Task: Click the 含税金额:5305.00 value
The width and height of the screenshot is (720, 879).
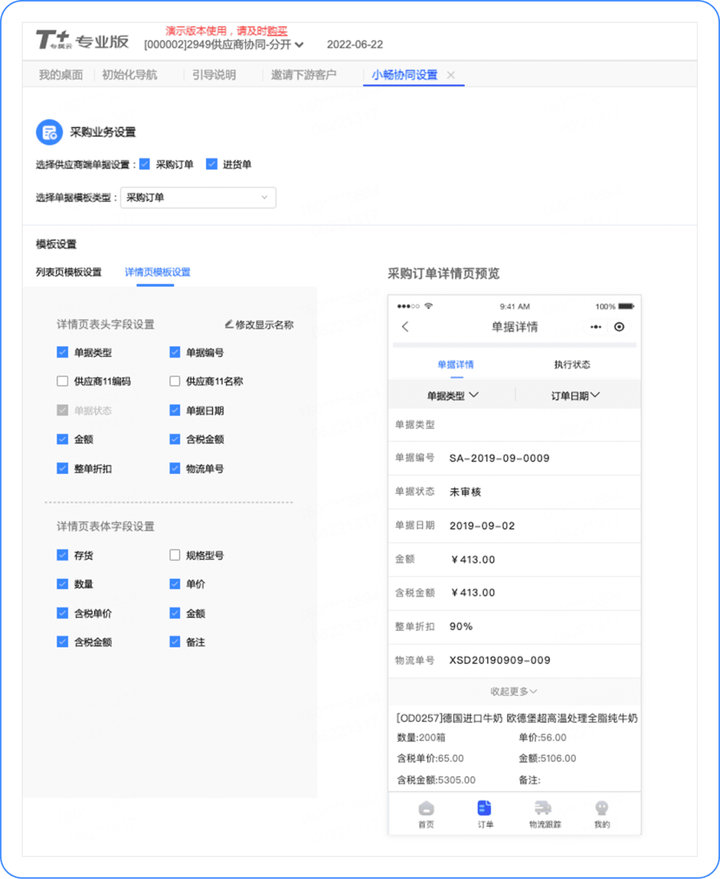Action: [436, 780]
